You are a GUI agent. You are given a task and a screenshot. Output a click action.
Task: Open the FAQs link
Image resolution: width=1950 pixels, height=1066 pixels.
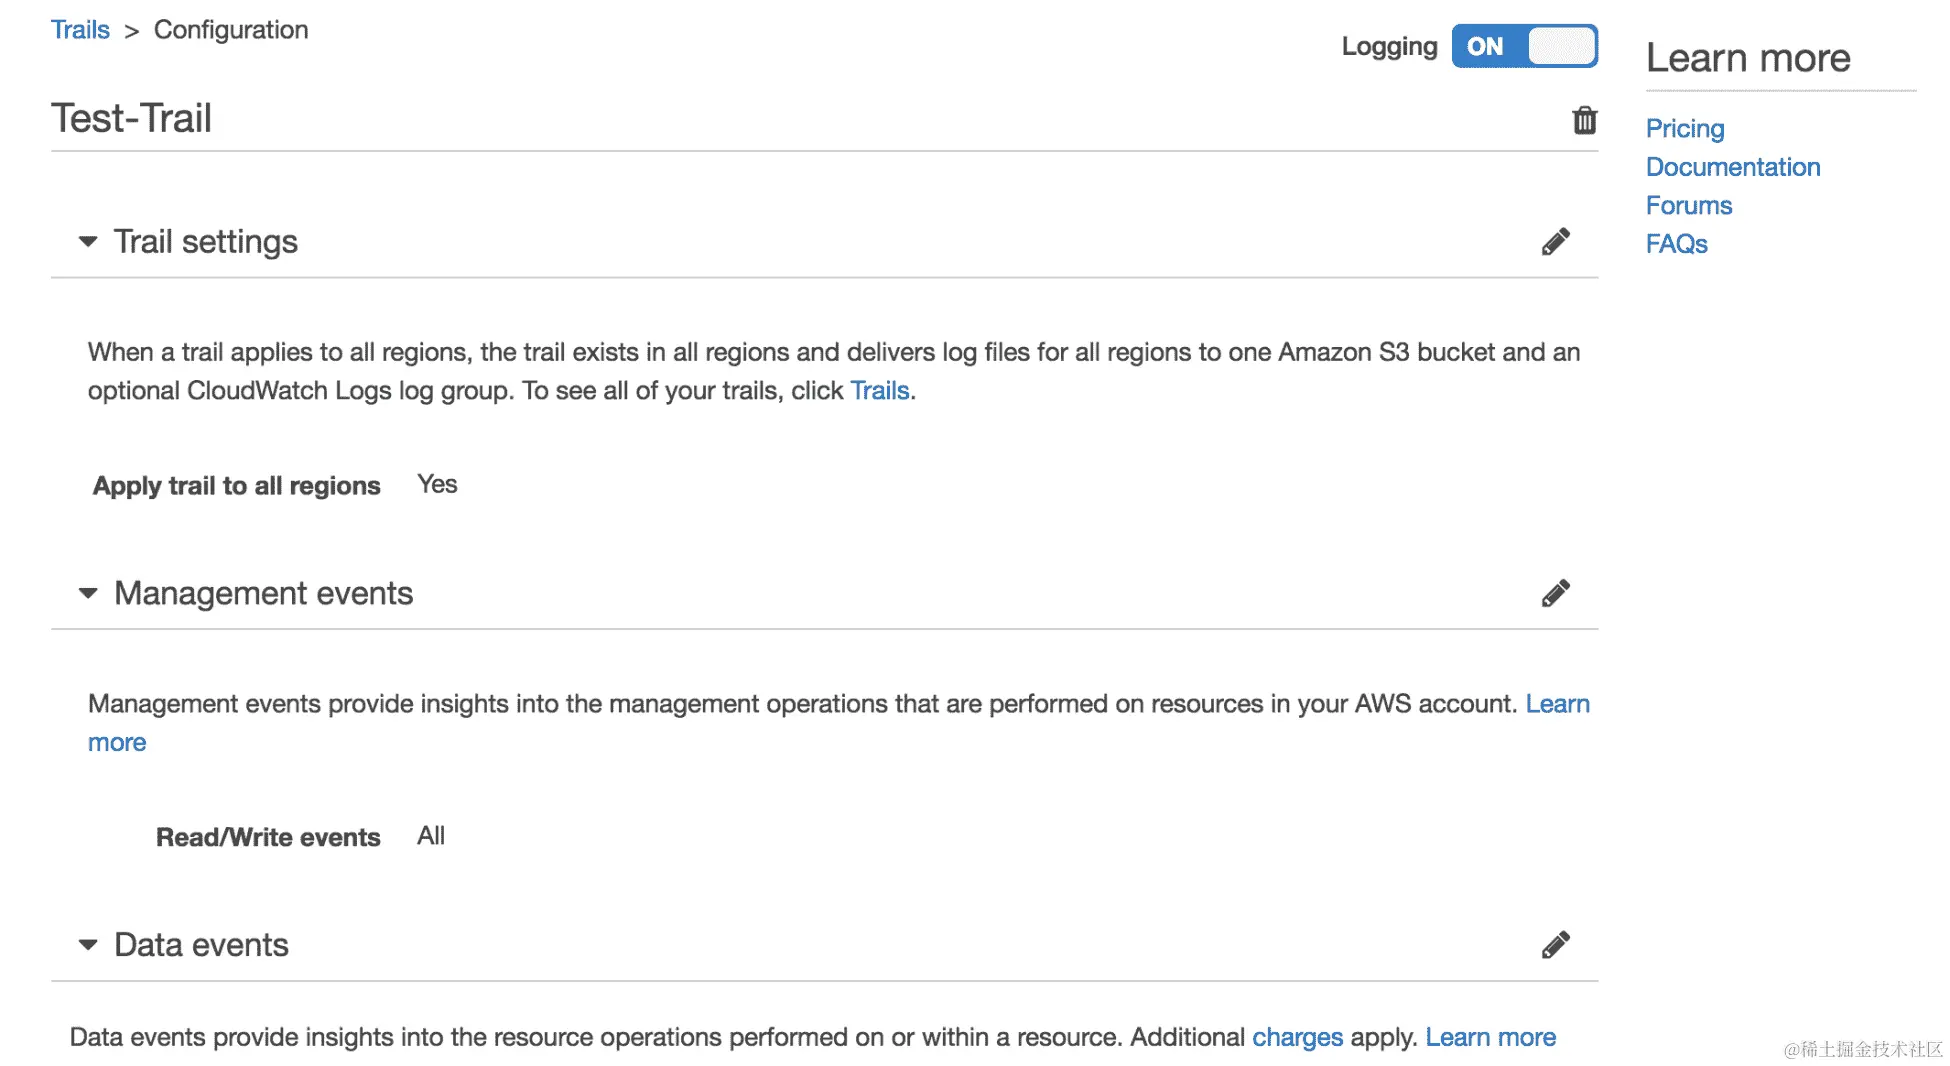1676,244
